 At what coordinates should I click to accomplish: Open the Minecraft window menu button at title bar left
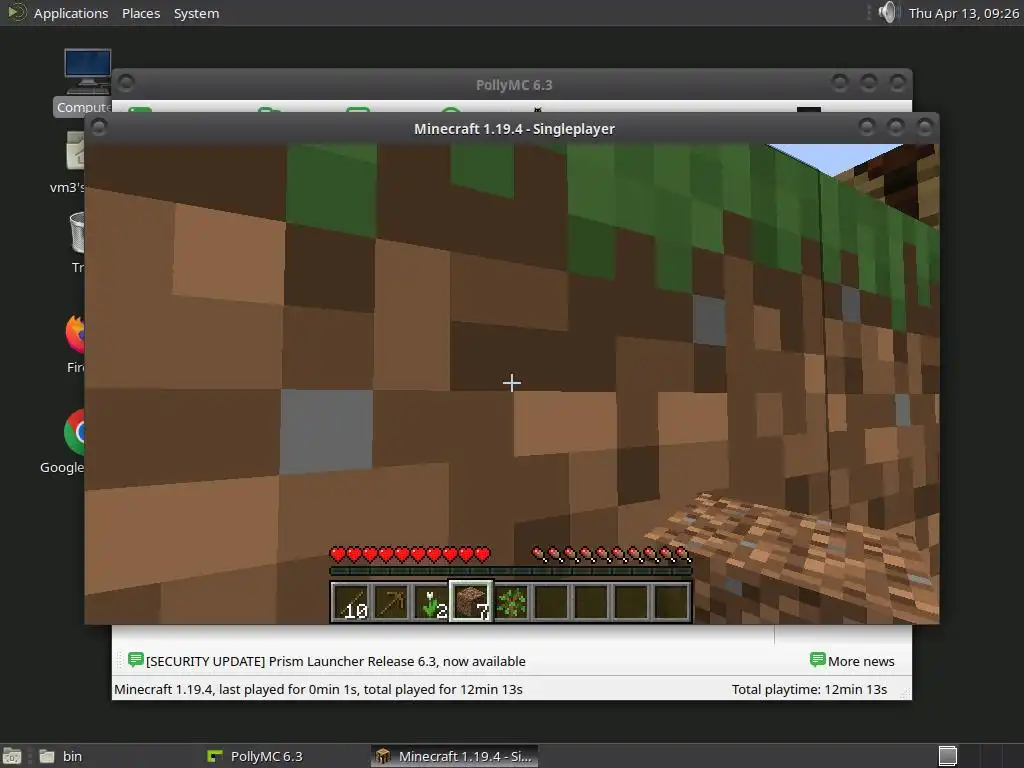[99, 127]
